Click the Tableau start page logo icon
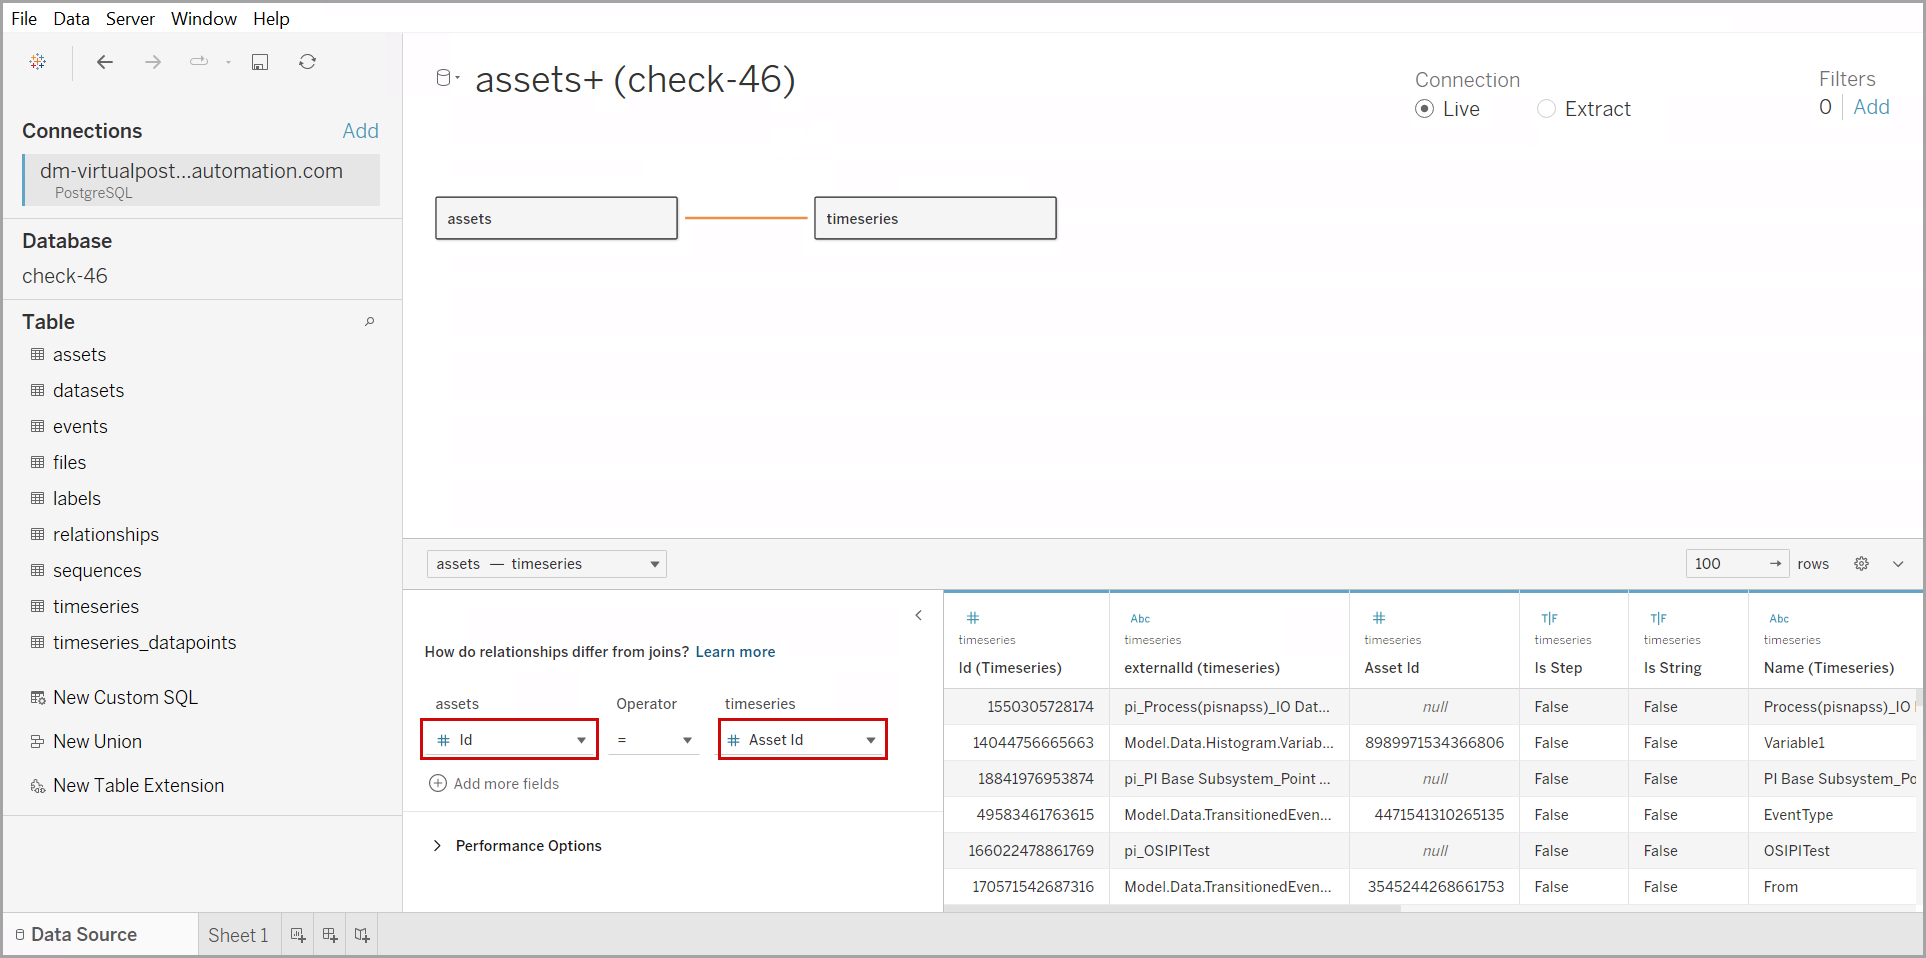The image size is (1926, 958). coord(38,62)
